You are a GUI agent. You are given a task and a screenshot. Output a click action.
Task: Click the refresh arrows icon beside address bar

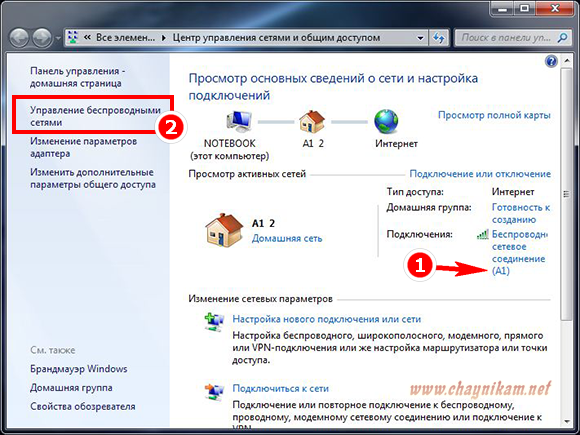(439, 38)
